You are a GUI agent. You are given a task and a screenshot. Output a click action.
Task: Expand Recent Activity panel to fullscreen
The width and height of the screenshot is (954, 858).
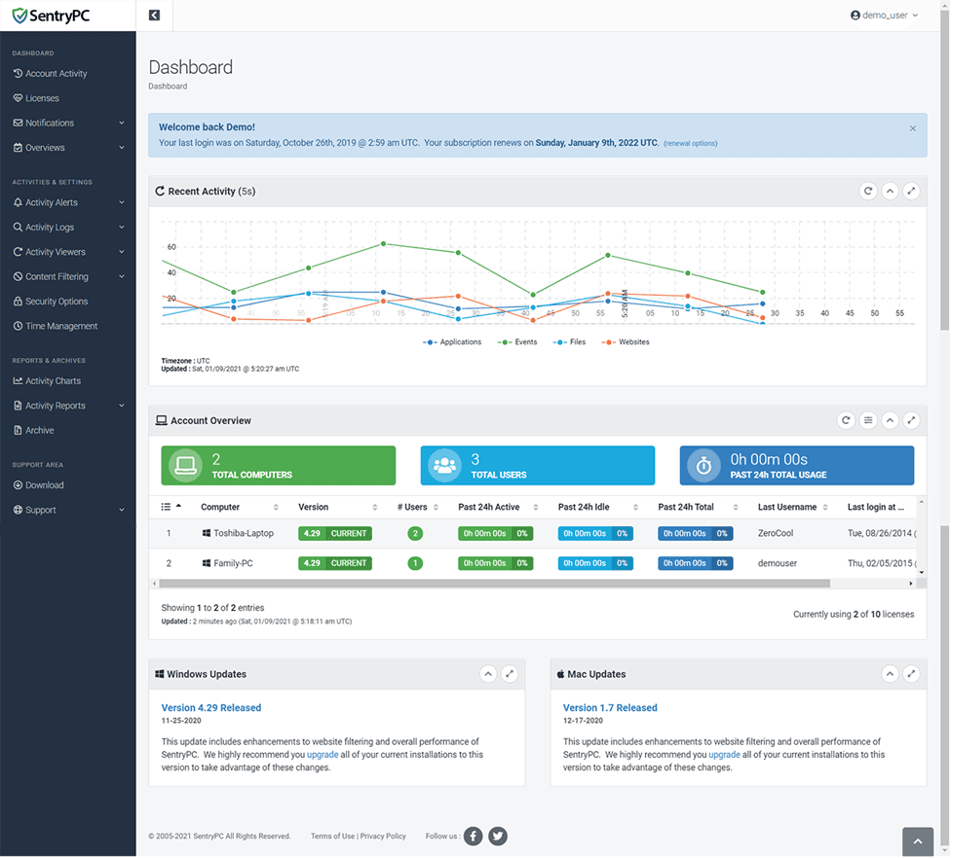click(x=911, y=190)
